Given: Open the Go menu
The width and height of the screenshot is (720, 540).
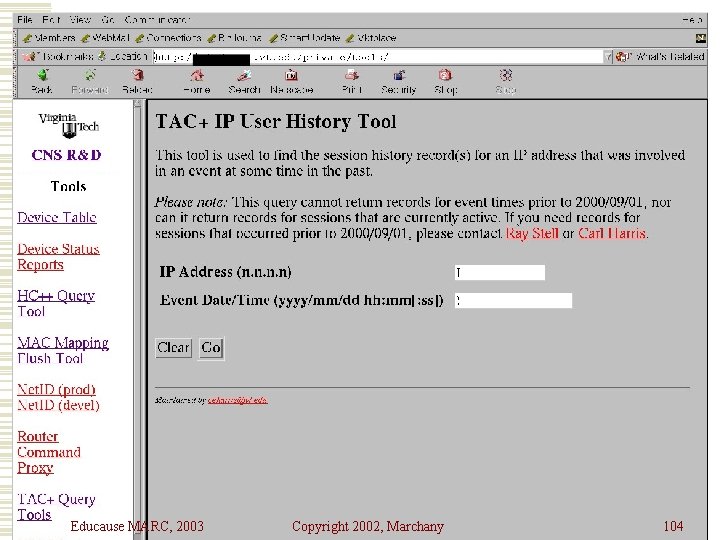Looking at the screenshot, I should coord(107,20).
